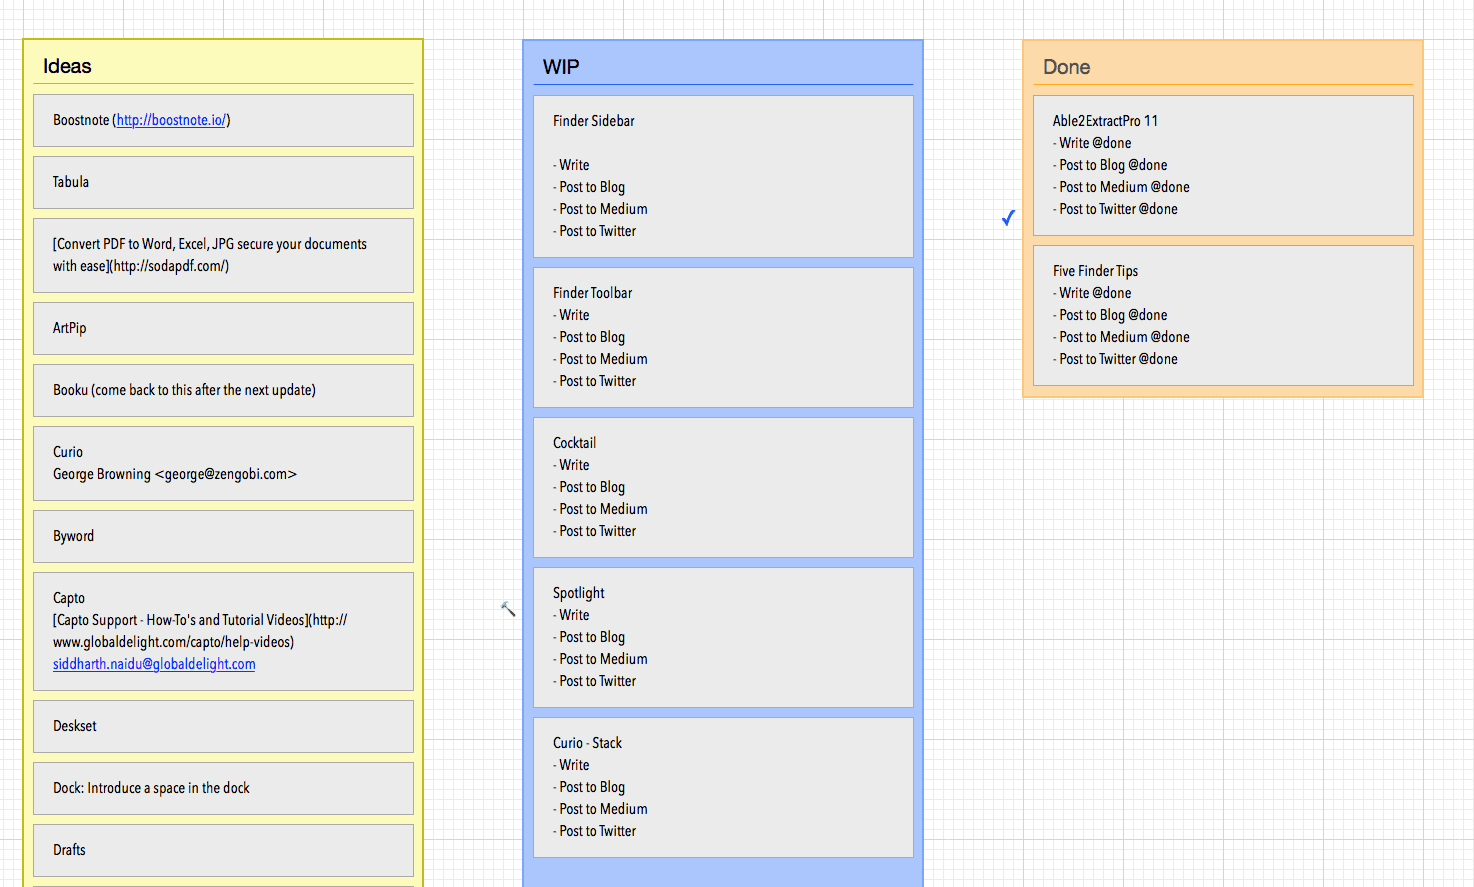Click 'Post to Blog @done' under Able2ExtractPro 11
This screenshot has height=887, width=1474.
1110,165
